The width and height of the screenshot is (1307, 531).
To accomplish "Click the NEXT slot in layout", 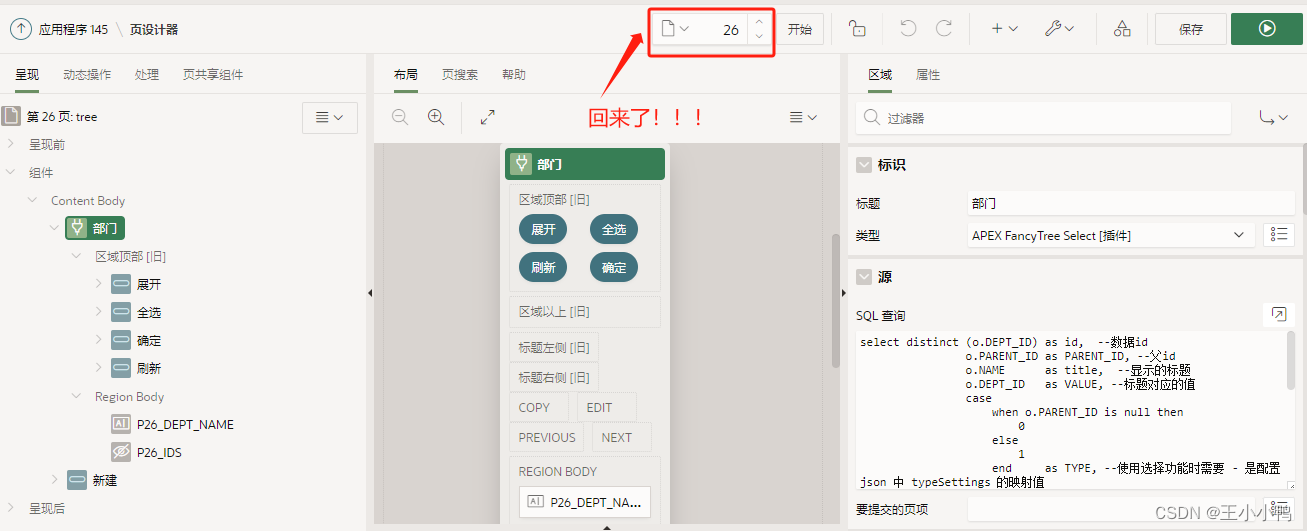I will tap(622, 437).
